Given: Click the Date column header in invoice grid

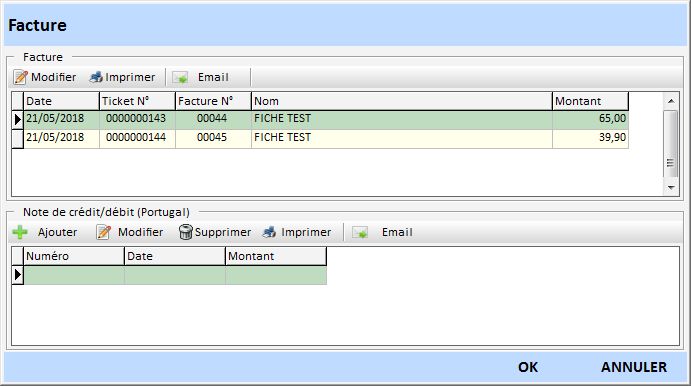Looking at the screenshot, I should pos(62,101).
